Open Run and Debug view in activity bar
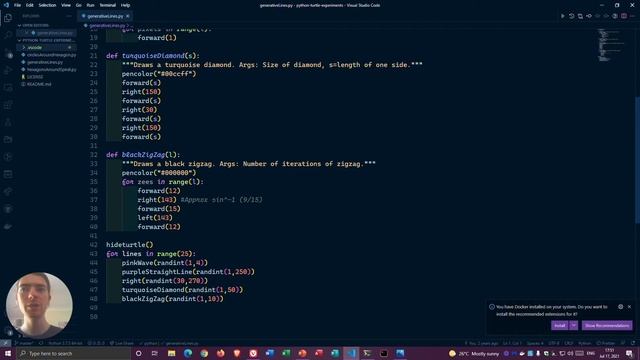The image size is (640, 360). (x=8, y=70)
